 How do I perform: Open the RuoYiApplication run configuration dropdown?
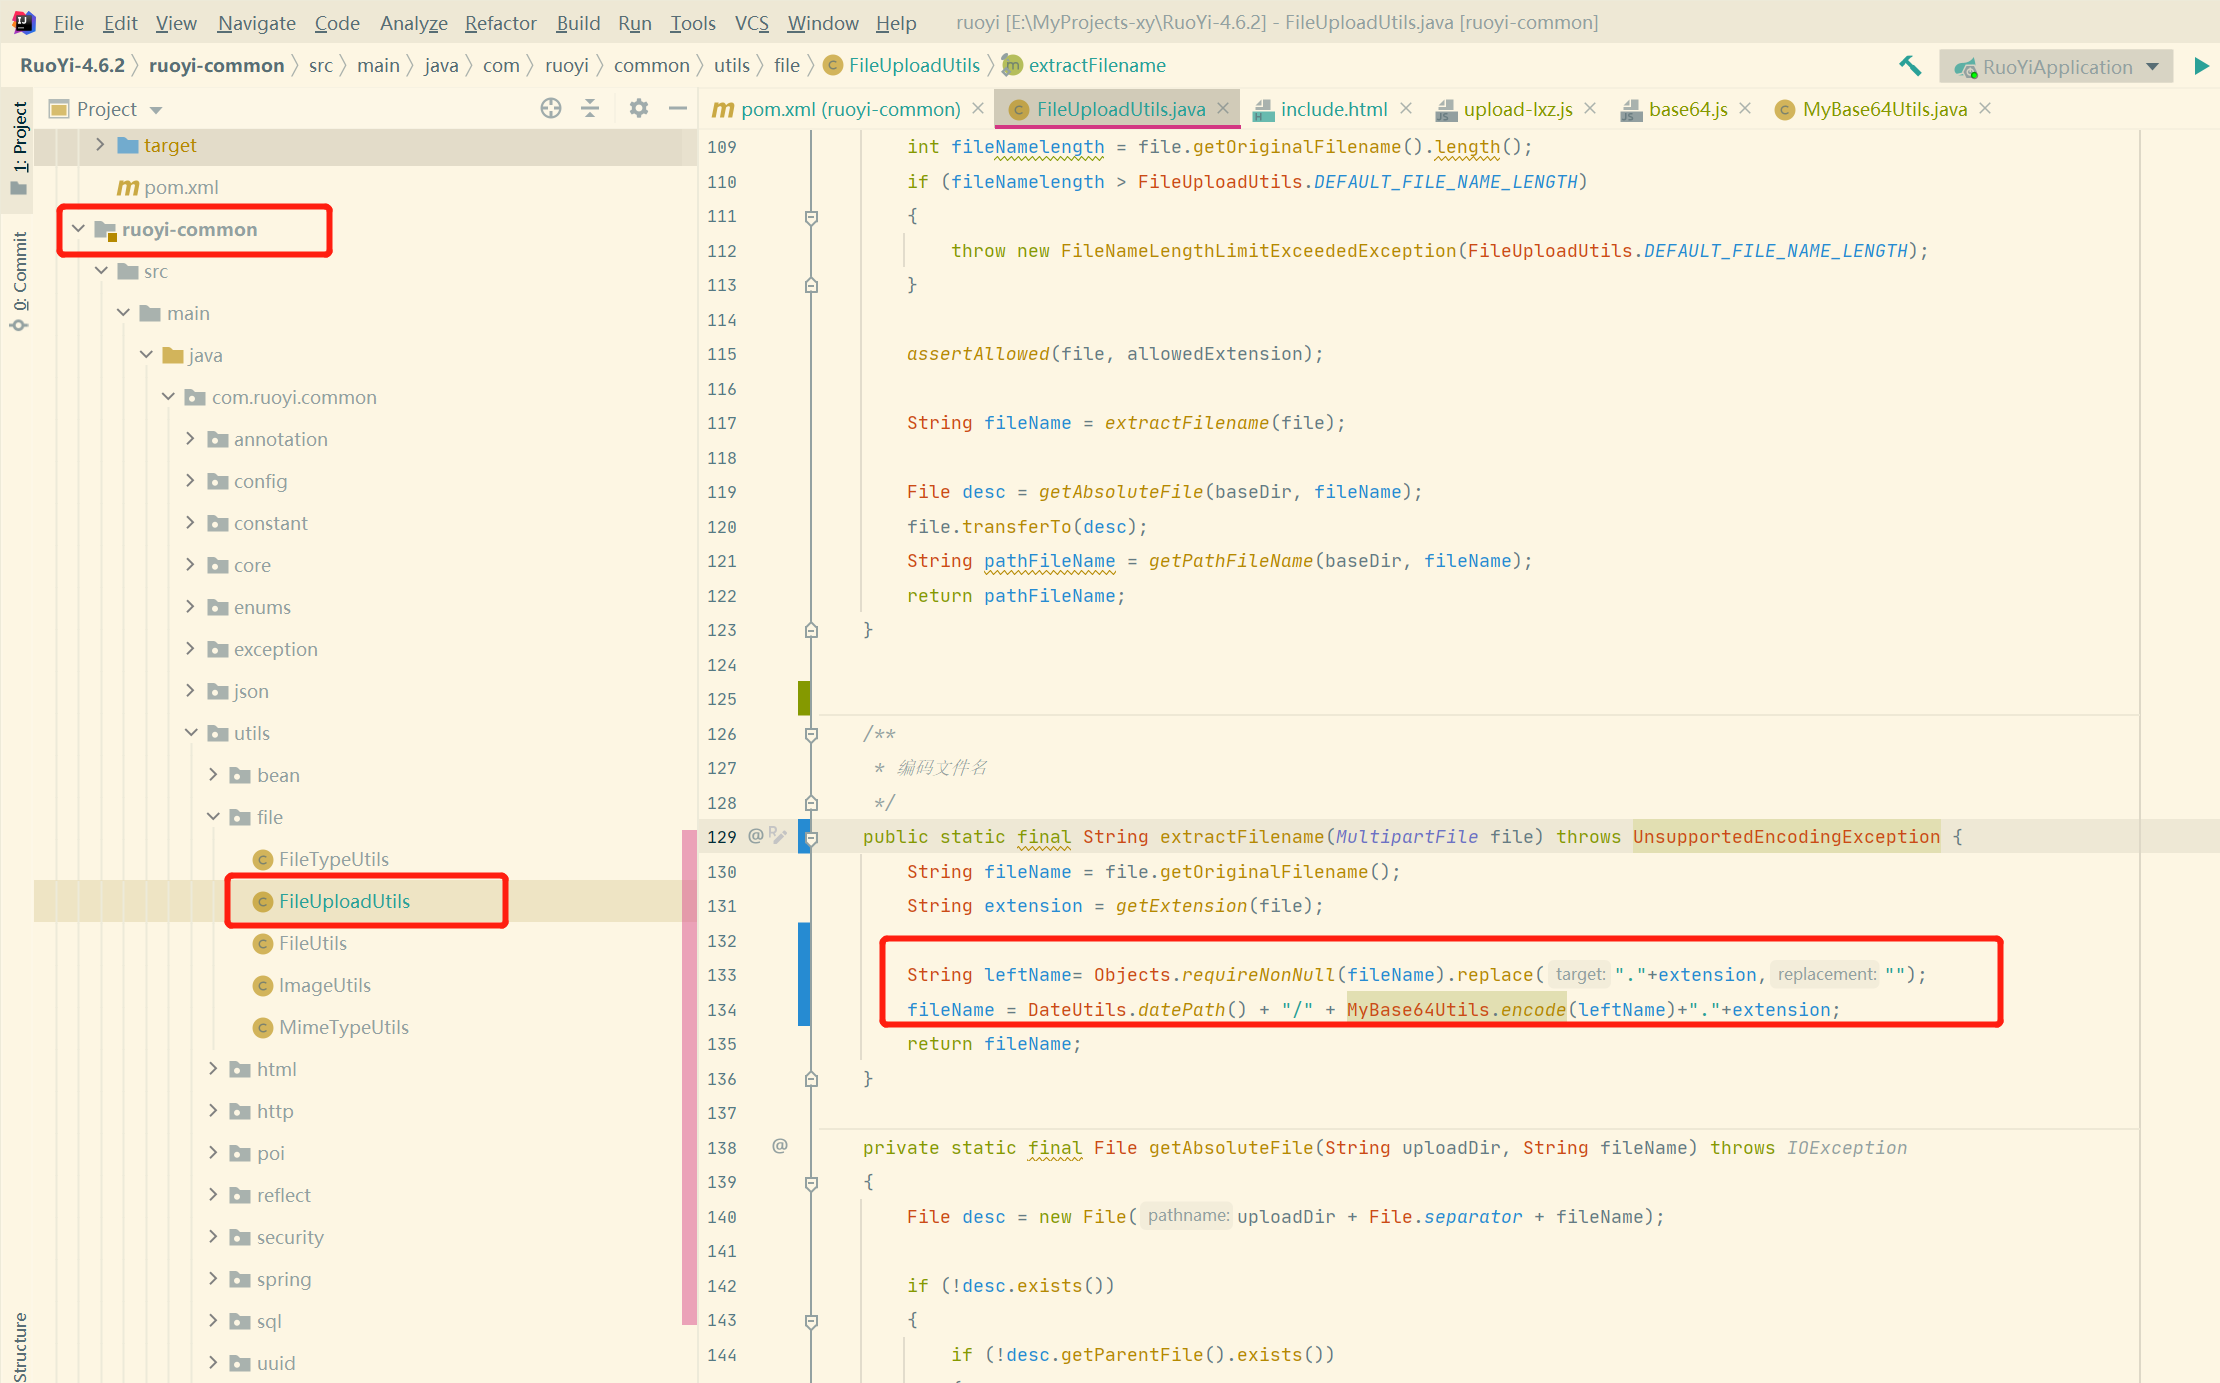coord(2056,67)
